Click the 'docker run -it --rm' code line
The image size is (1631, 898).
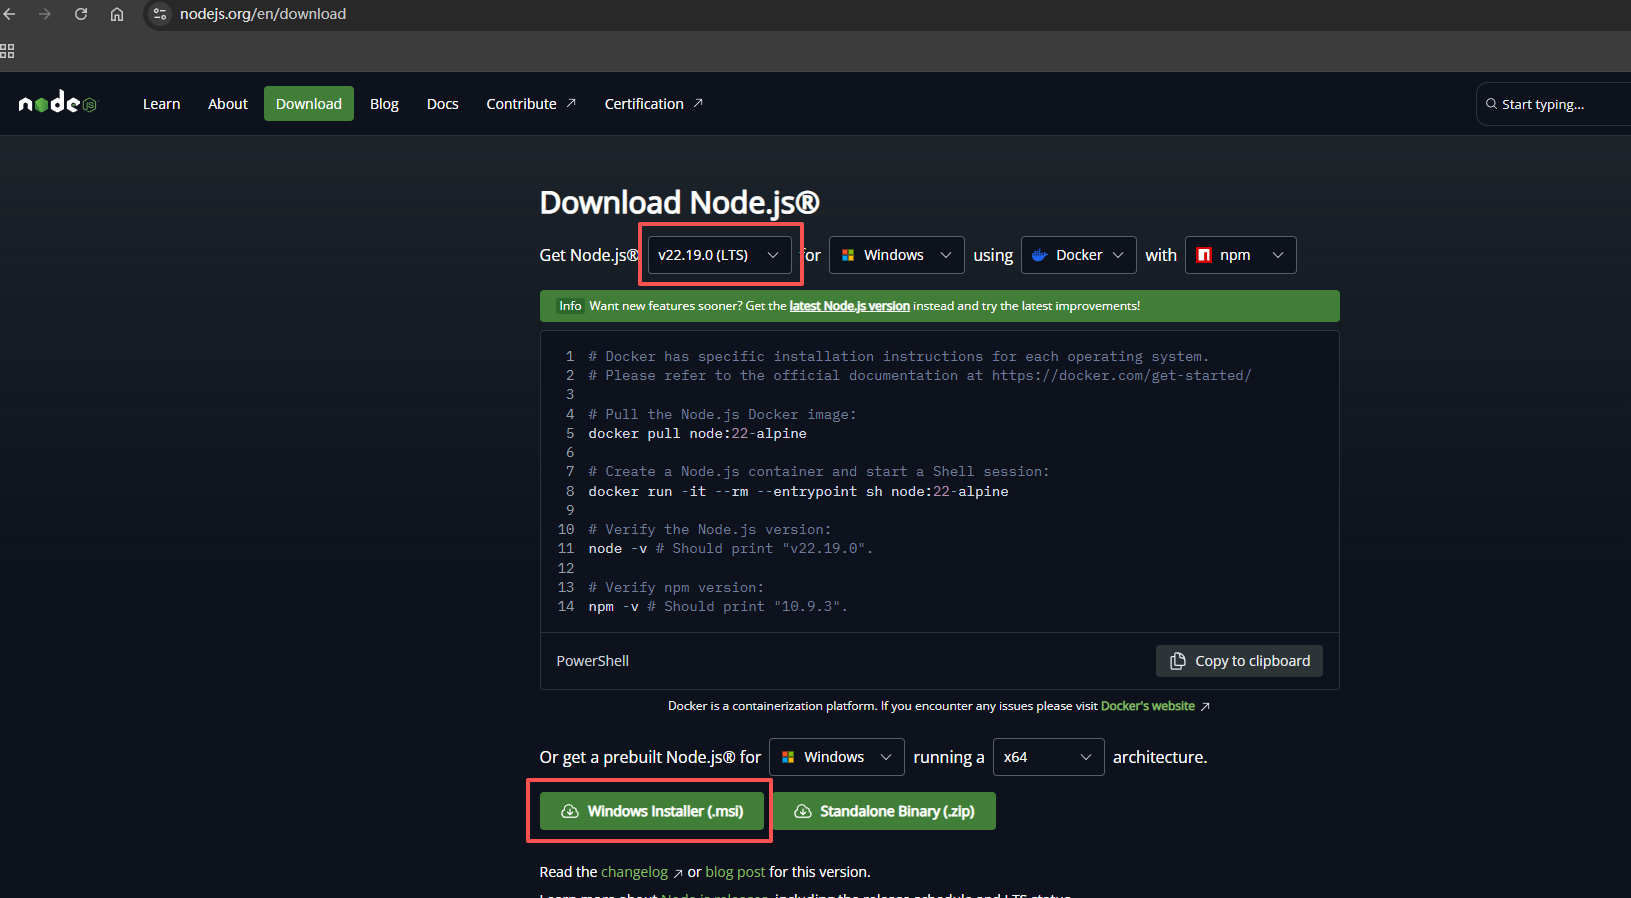pos(798,492)
